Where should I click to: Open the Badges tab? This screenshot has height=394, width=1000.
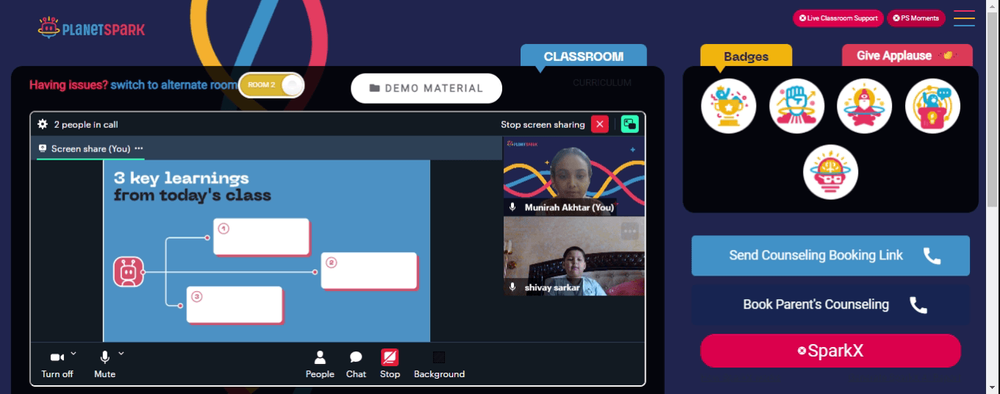point(746,56)
